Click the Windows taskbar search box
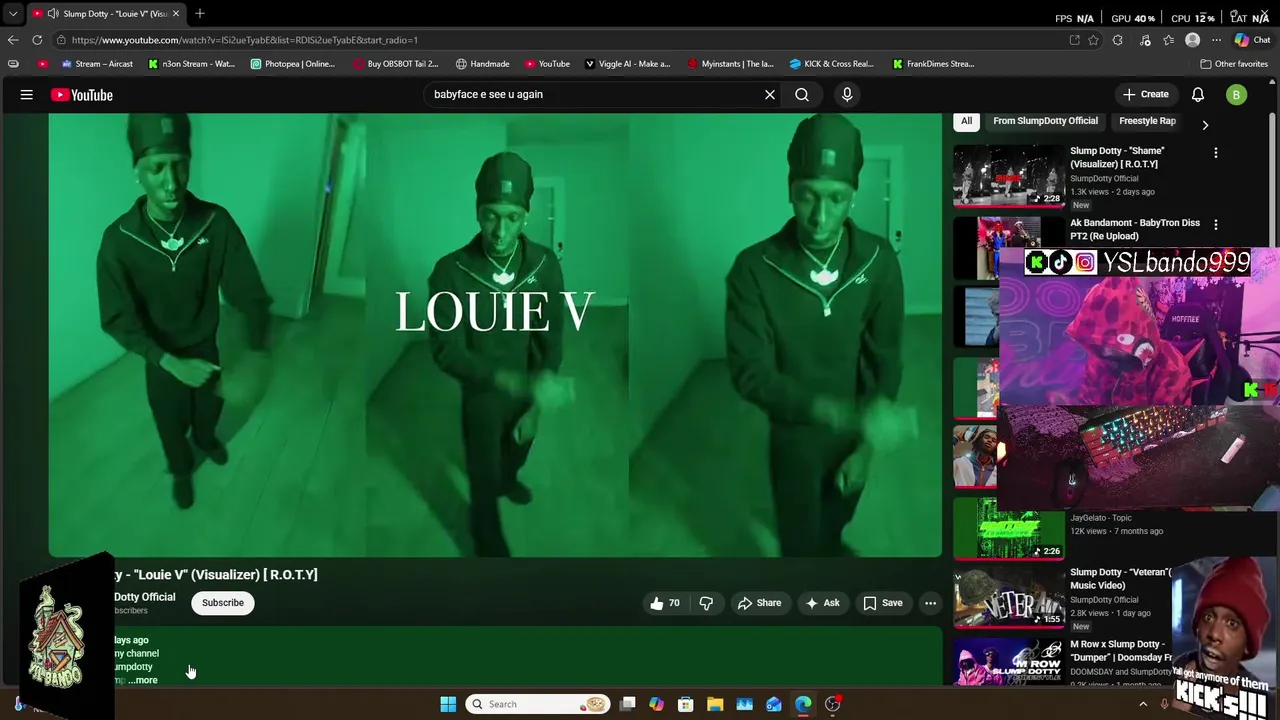The height and width of the screenshot is (720, 1280). [x=539, y=704]
